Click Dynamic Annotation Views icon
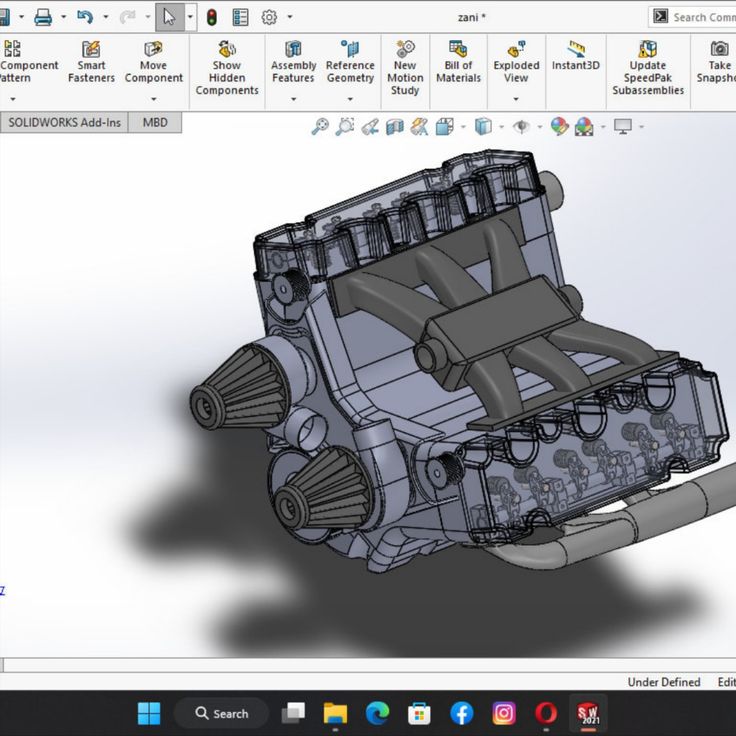Screen dimensions: 736x736 pyautogui.click(x=419, y=126)
